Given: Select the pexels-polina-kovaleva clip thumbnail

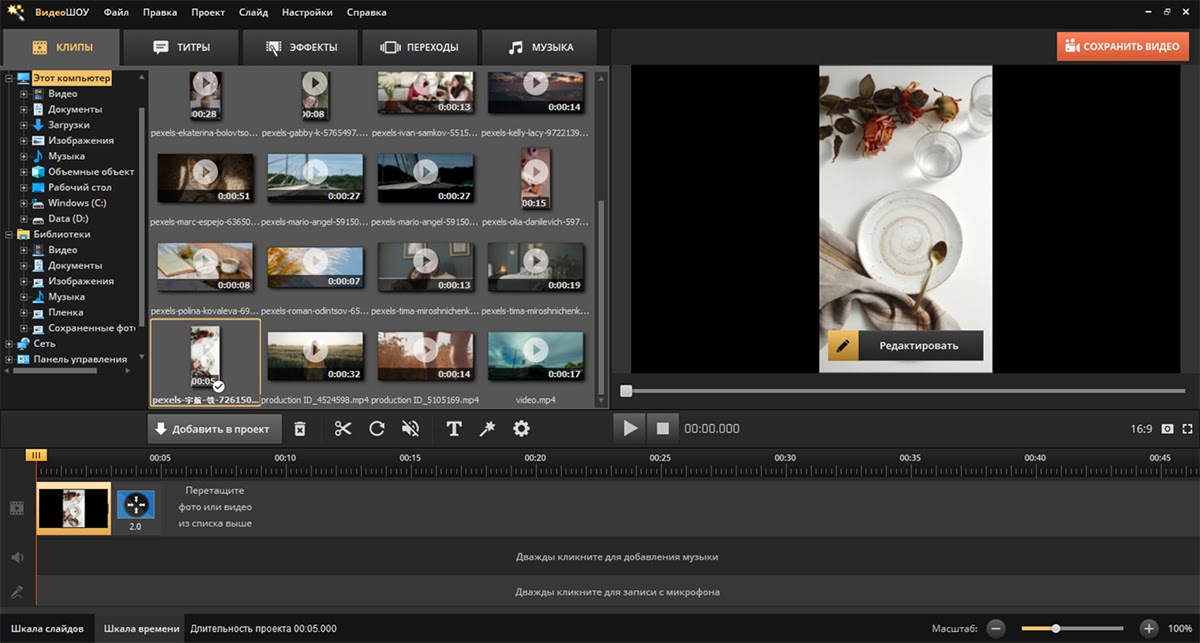Looking at the screenshot, I should 205,268.
